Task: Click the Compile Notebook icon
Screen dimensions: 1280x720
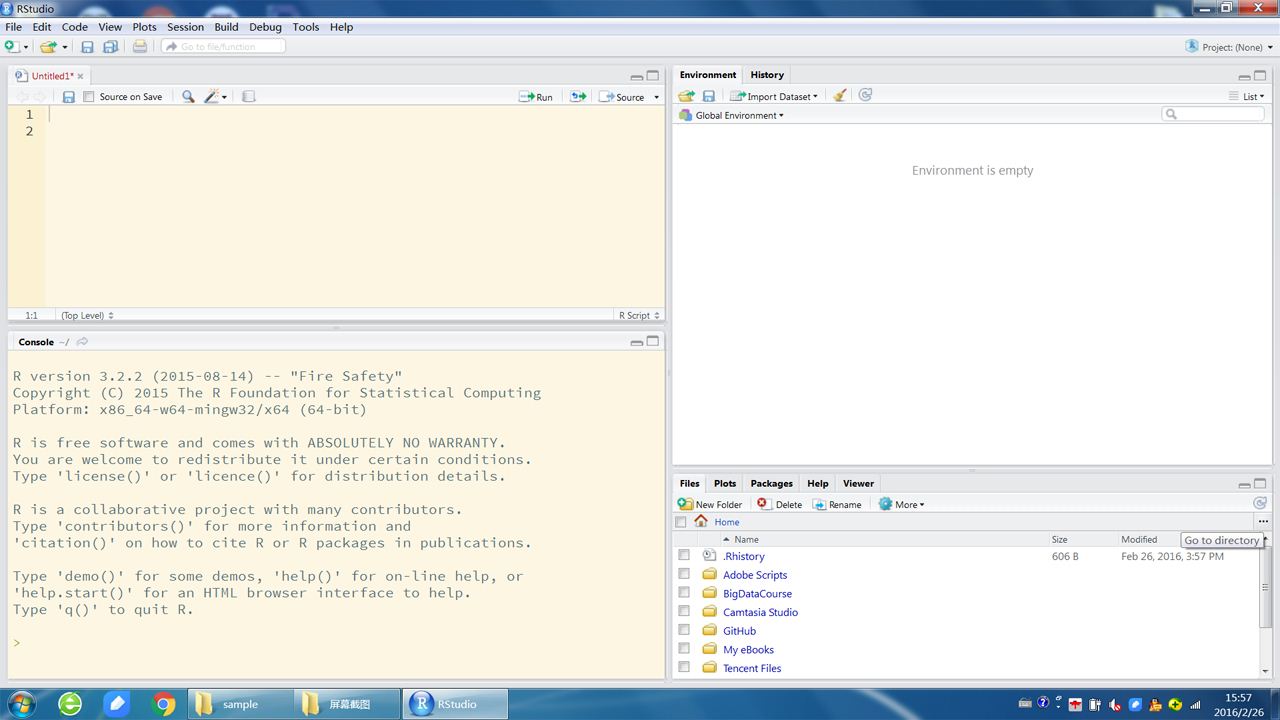Action: [x=249, y=97]
